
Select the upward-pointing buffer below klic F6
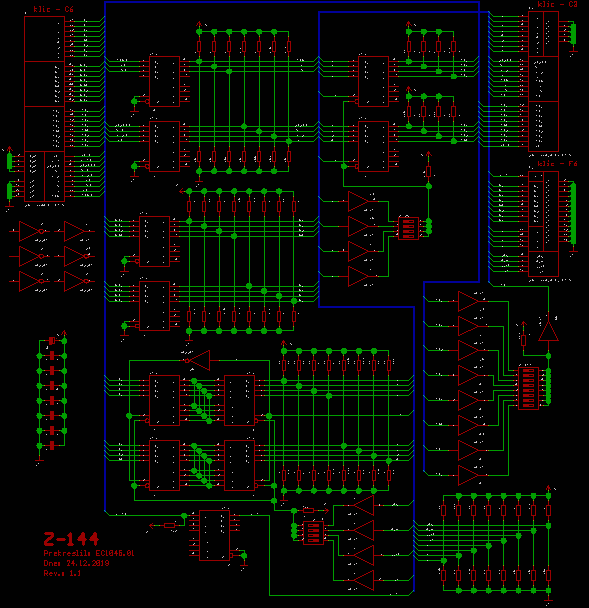tap(548, 331)
